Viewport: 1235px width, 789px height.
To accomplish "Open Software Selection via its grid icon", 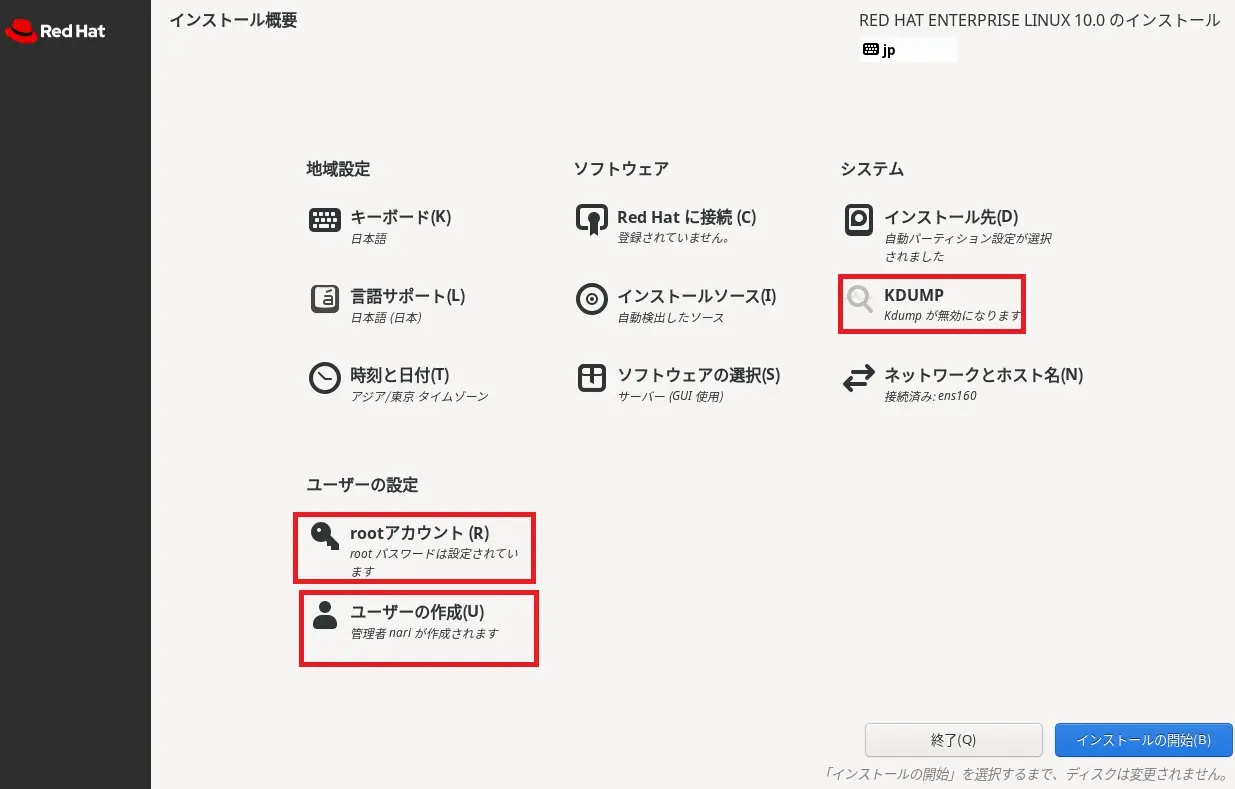I will click(x=592, y=378).
